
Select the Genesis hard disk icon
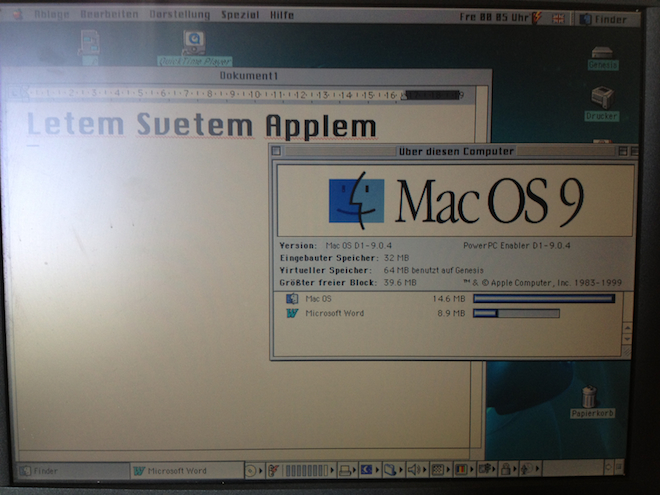603,58
